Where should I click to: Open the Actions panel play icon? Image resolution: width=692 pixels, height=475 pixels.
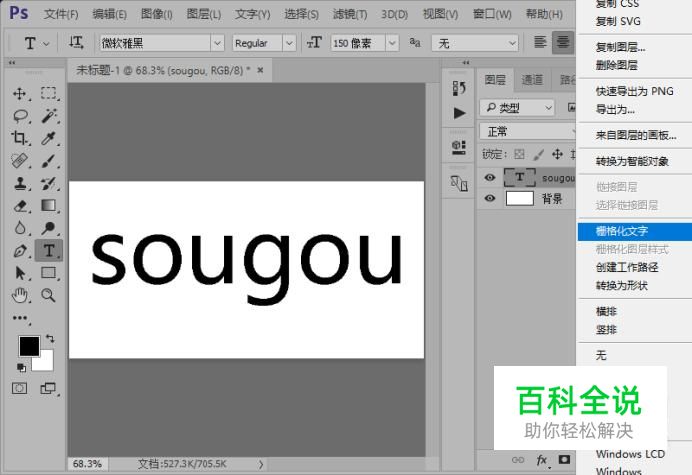click(459, 113)
